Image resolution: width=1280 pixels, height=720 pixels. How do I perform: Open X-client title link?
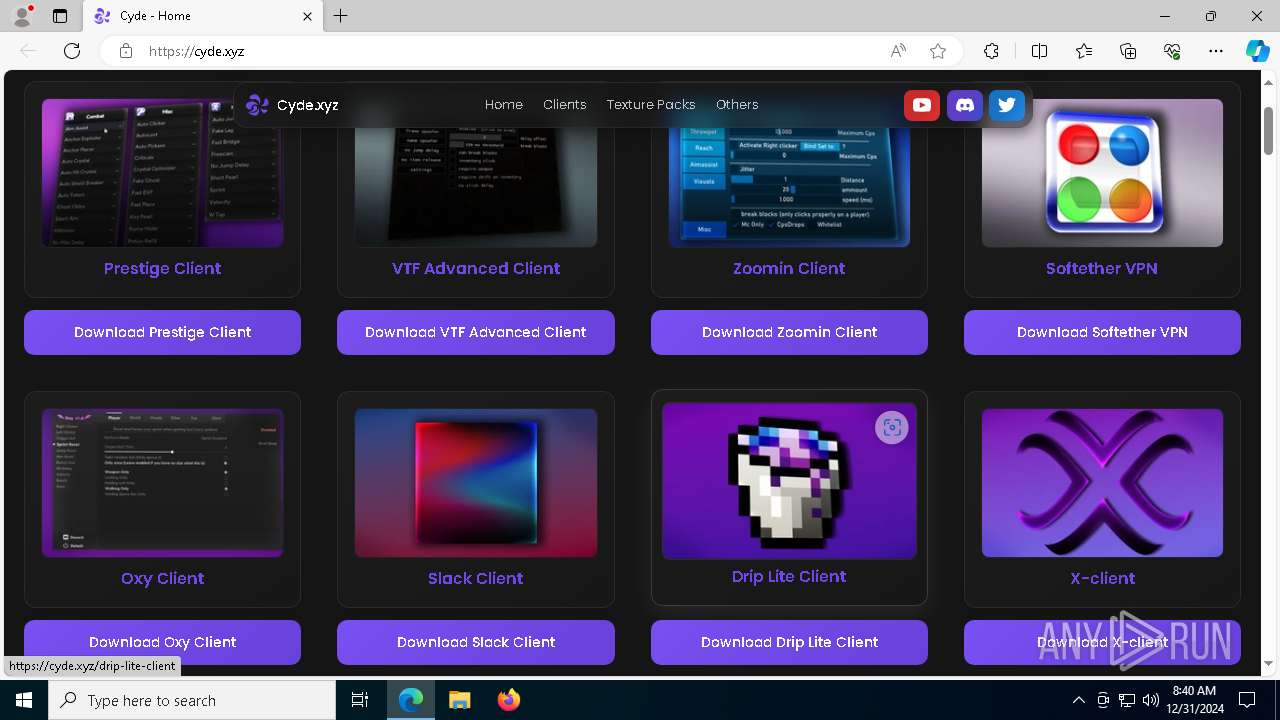coord(1102,578)
